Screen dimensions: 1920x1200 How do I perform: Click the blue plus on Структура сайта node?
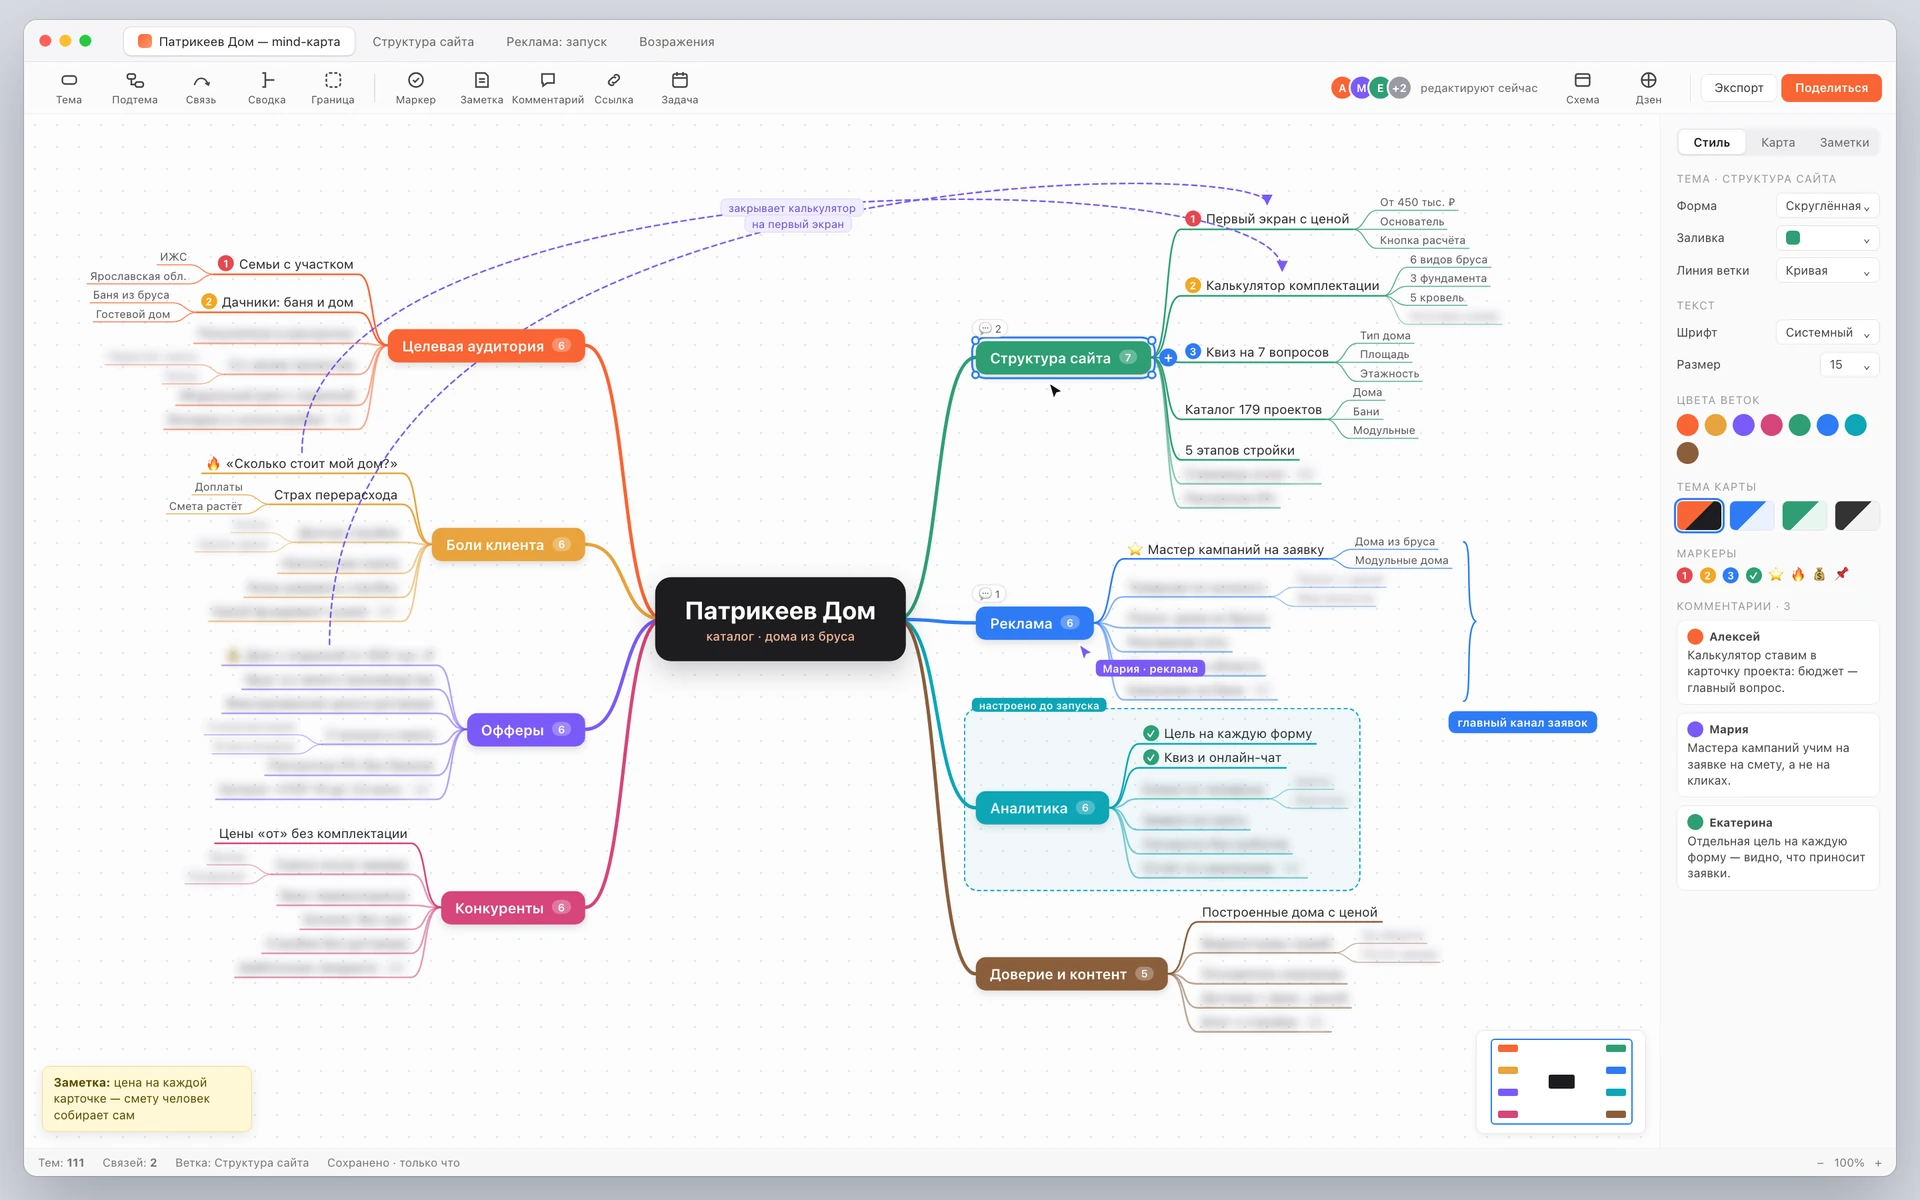(1168, 357)
